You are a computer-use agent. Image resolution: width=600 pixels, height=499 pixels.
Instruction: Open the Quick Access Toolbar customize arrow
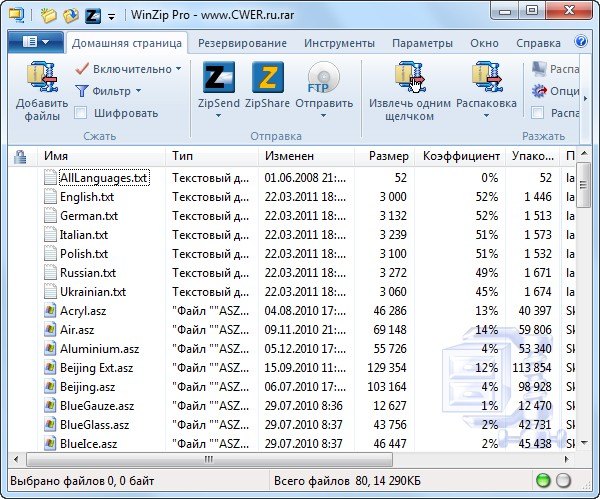110,16
